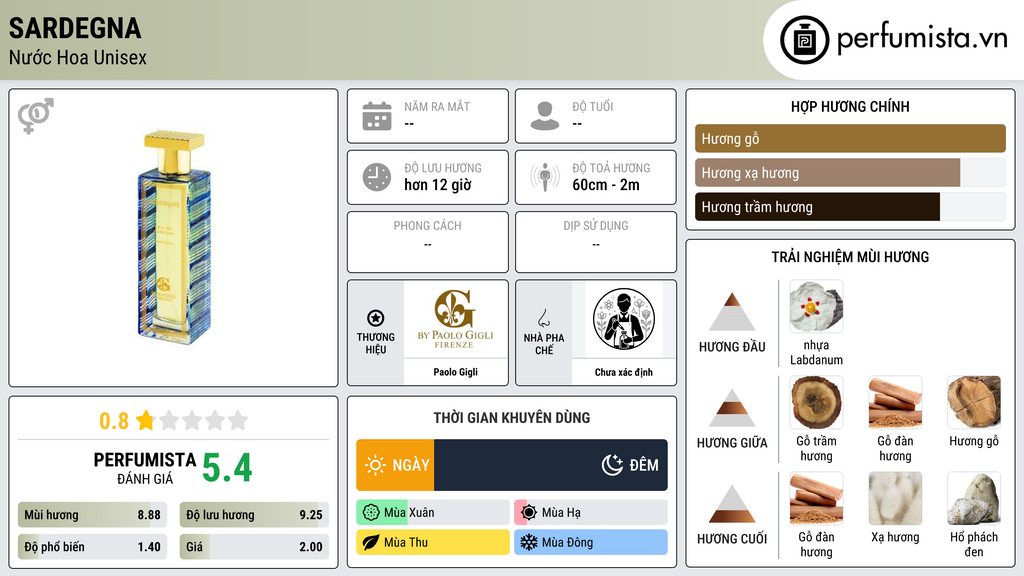Viewport: 1024px width, 576px height.
Task: Click the dark Đêm night bar
Action: pyautogui.click(x=551, y=465)
